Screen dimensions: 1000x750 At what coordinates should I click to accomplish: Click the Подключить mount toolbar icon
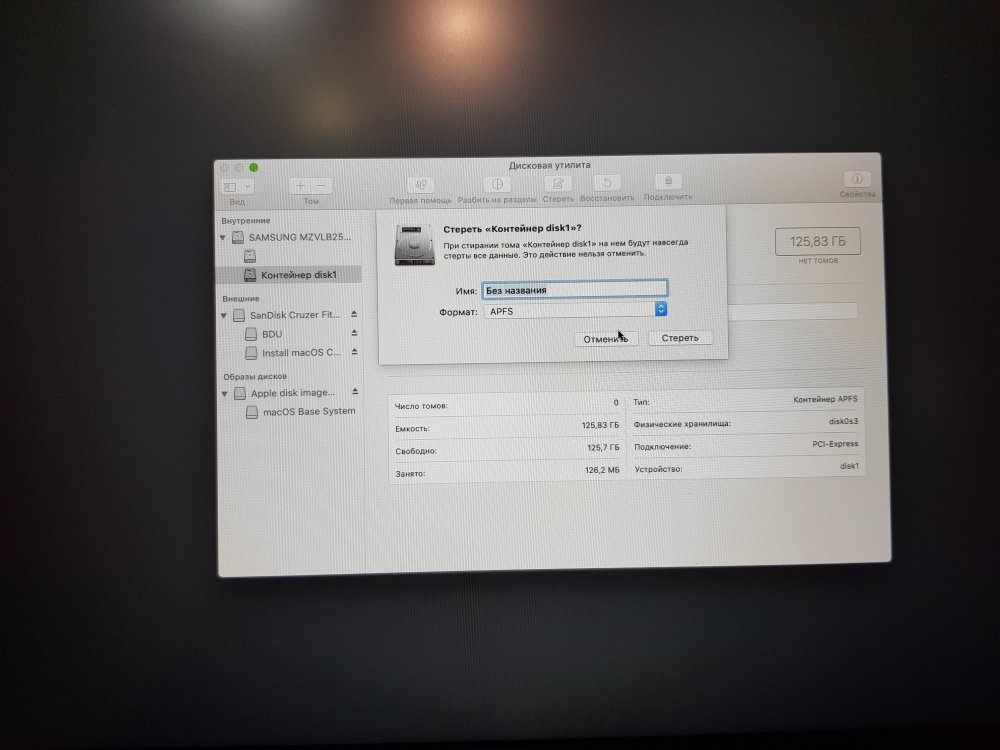[668, 183]
